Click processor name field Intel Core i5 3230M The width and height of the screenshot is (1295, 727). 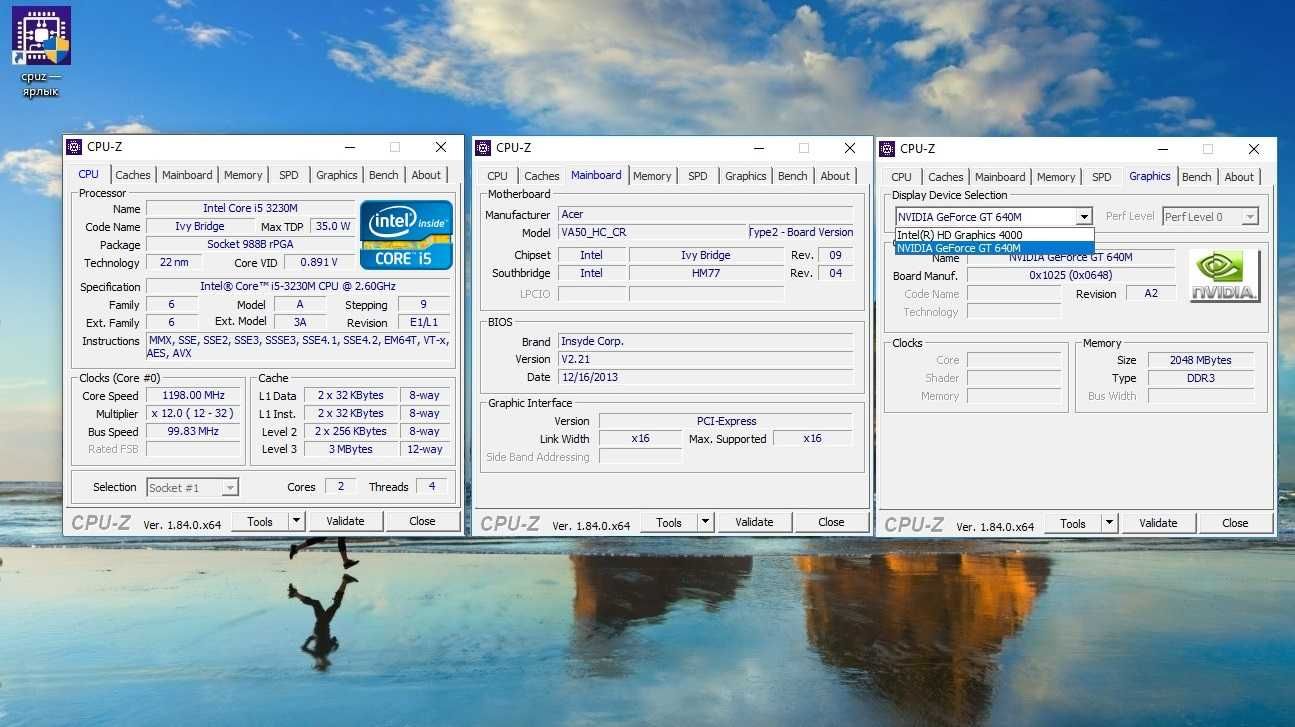click(x=250, y=208)
